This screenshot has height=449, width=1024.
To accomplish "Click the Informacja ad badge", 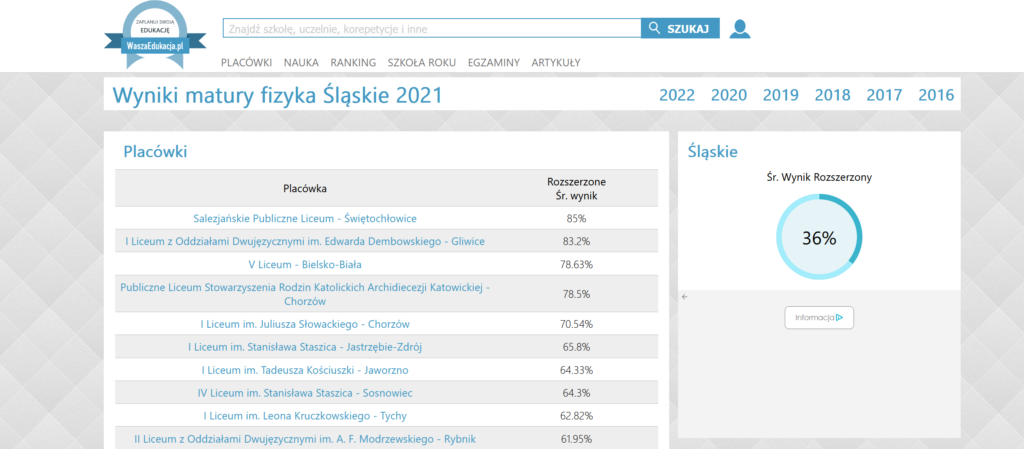I will click(819, 318).
